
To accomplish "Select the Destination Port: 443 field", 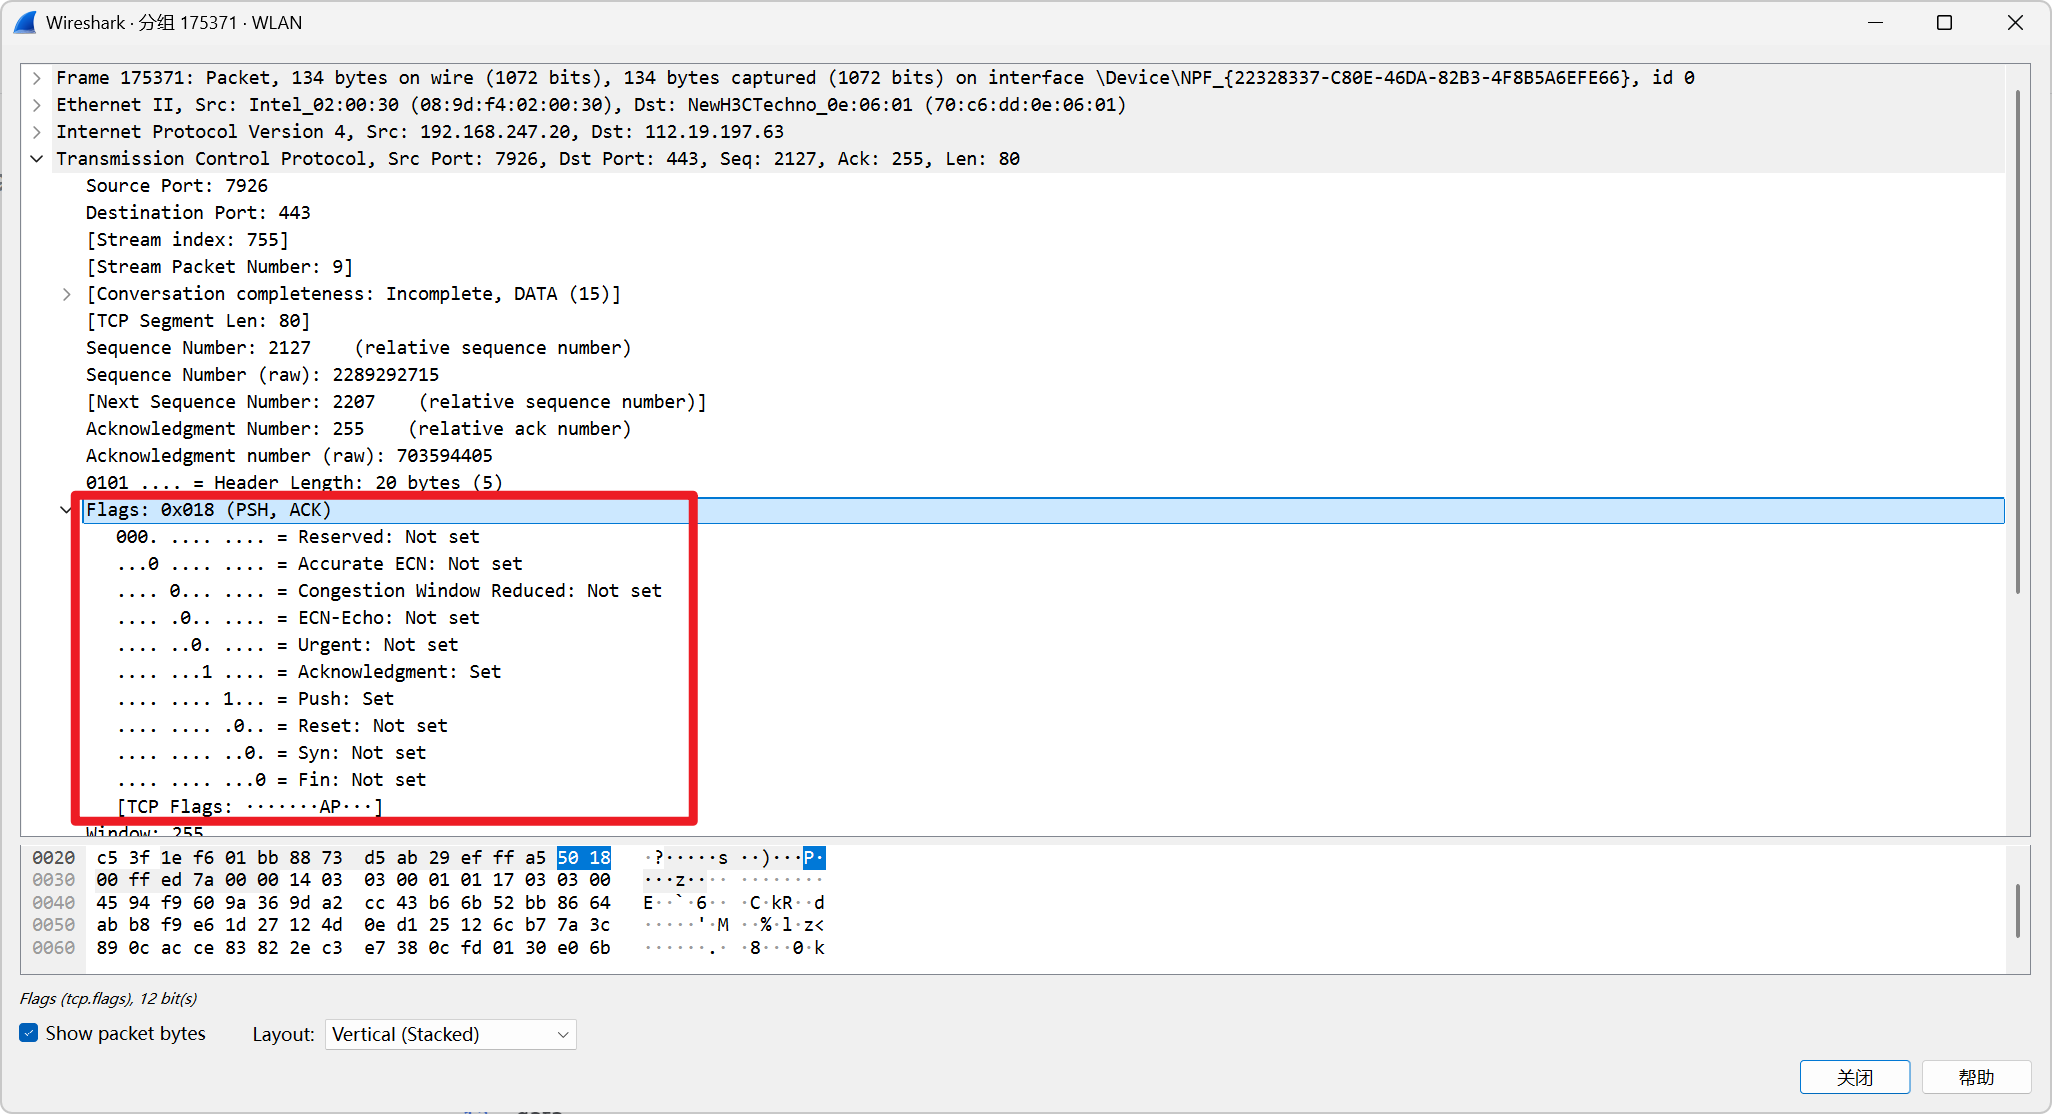I will point(198,213).
